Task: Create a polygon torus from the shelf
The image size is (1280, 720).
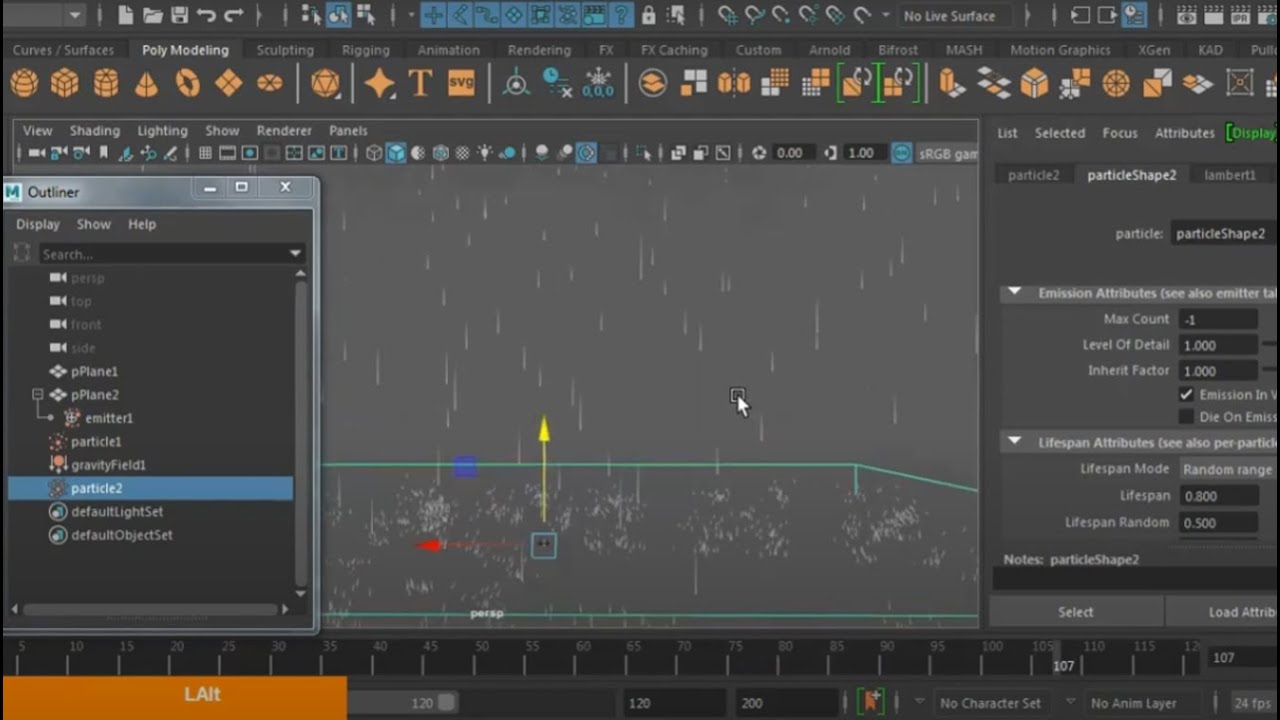Action: click(x=187, y=83)
